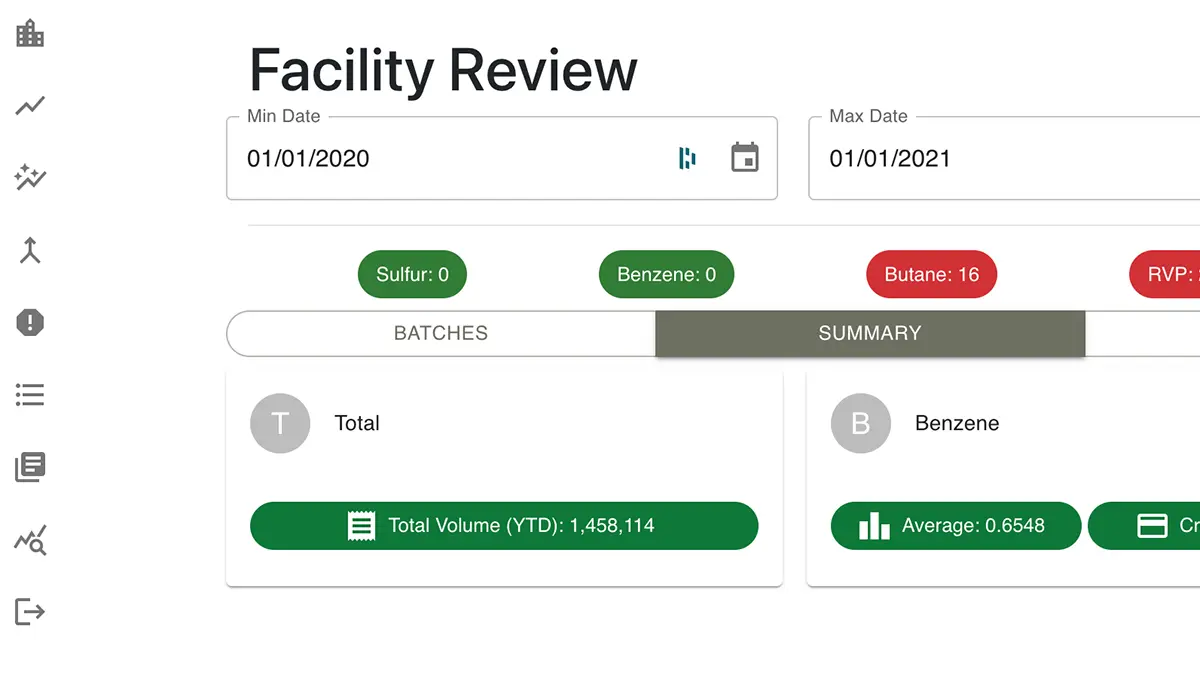Viewport: 1200px width, 675px height.
Task: Click the teal logo icon in Min Date field
Action: (687, 158)
